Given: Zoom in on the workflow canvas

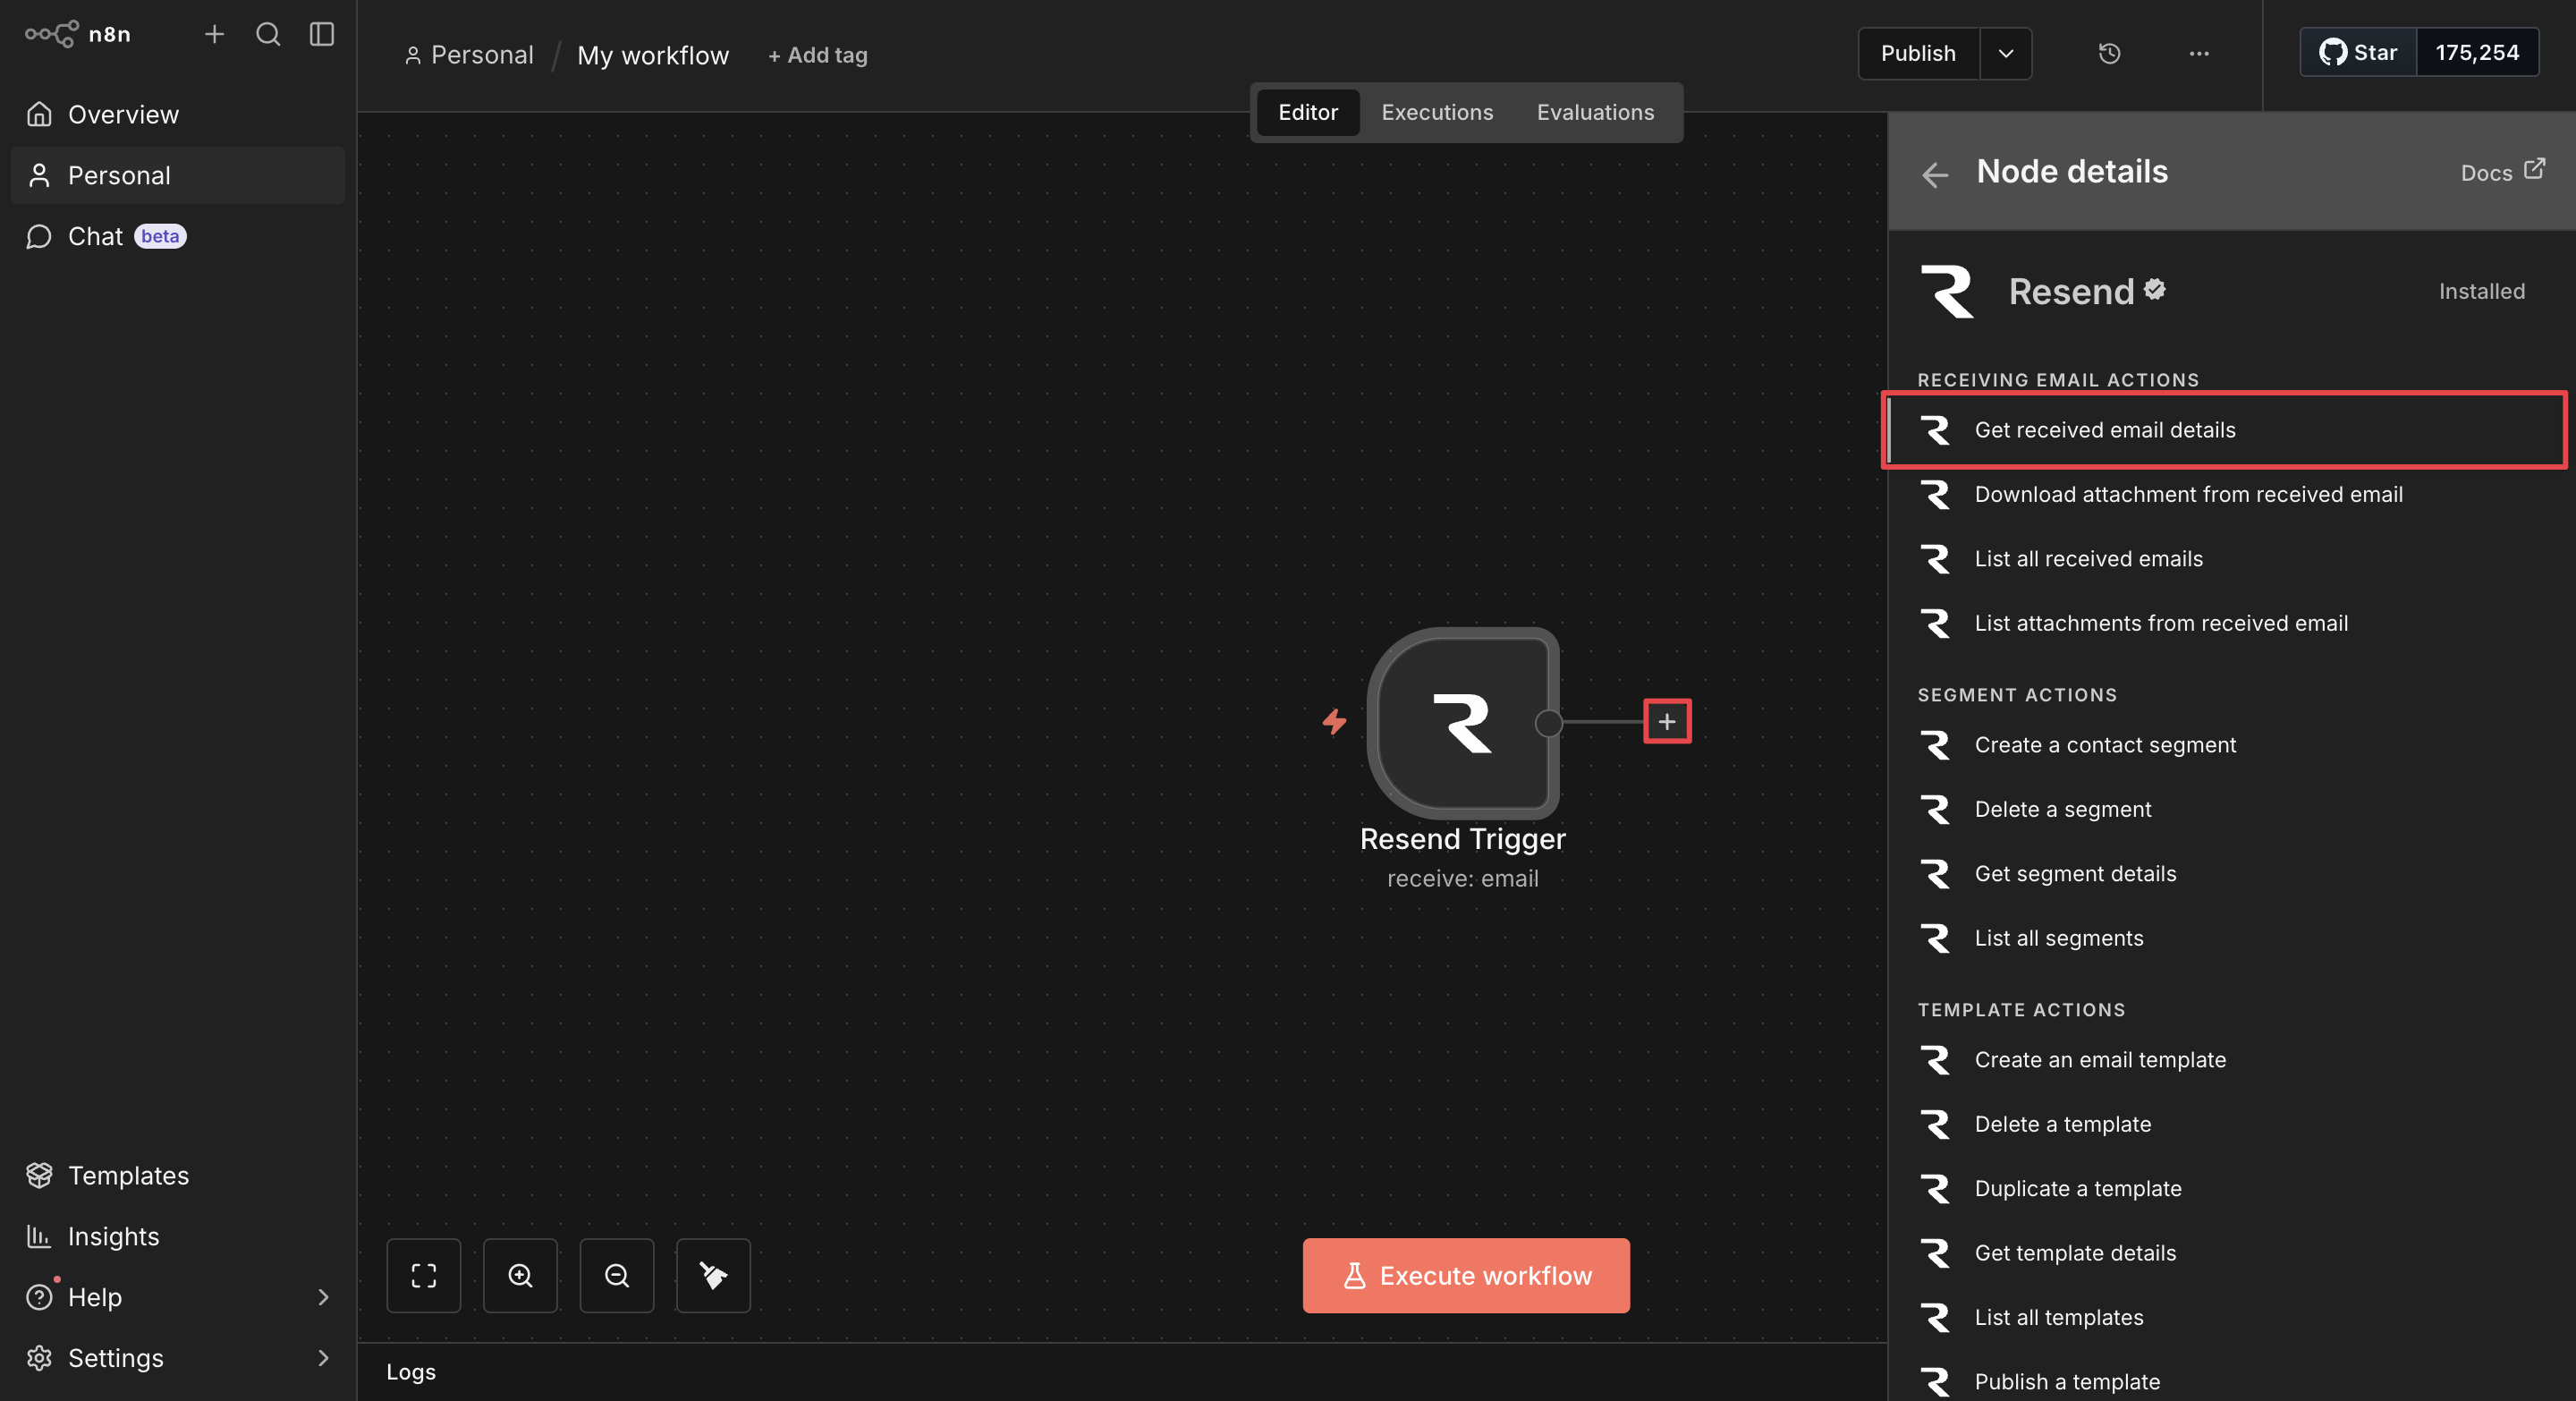Looking at the screenshot, I should 520,1275.
